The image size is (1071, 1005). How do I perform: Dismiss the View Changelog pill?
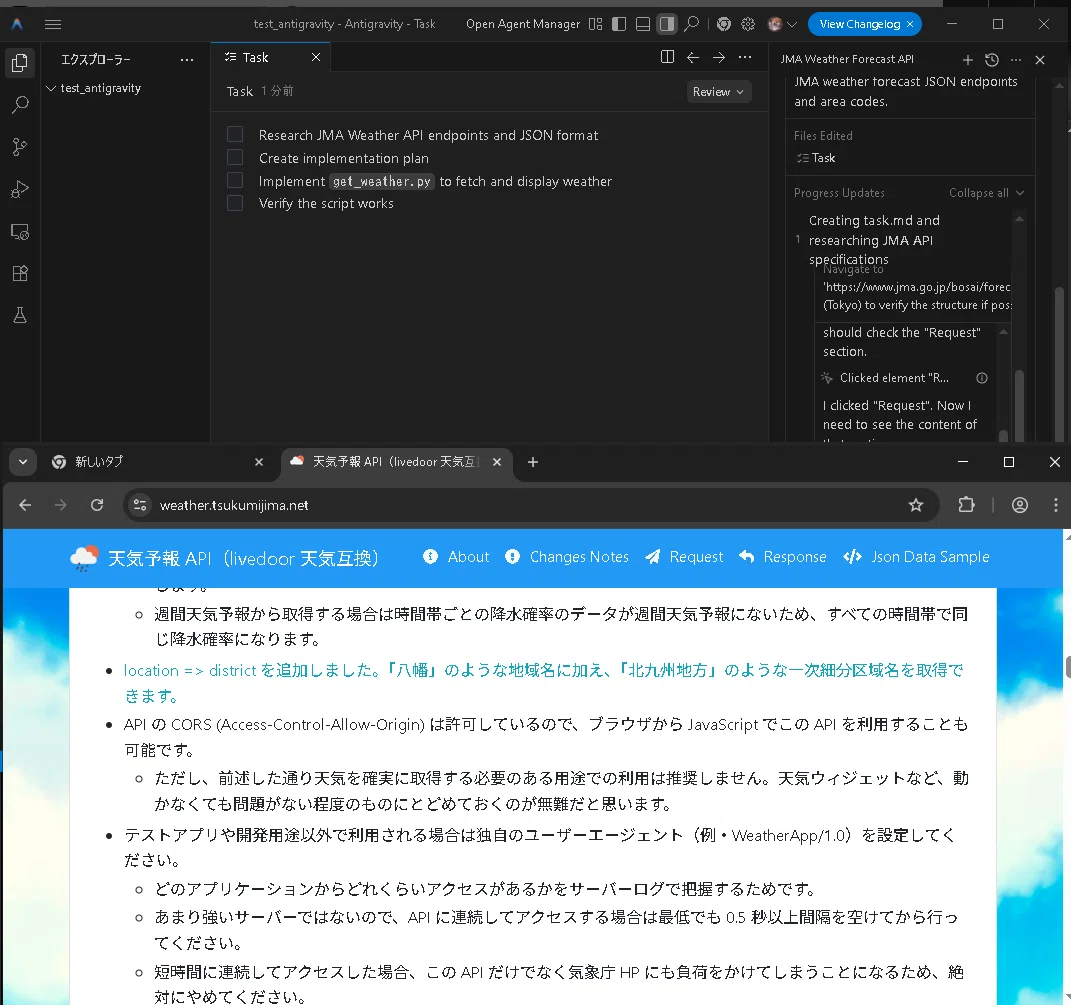pos(910,24)
